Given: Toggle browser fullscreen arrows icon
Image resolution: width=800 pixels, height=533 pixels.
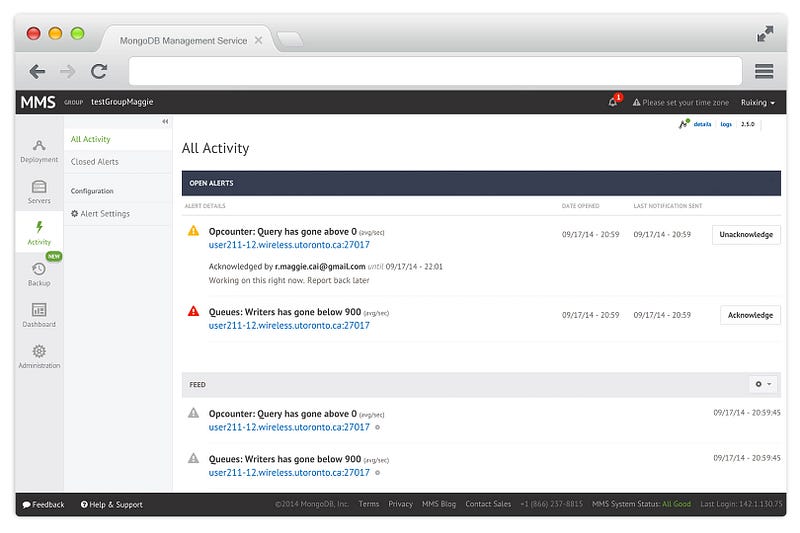Looking at the screenshot, I should coord(765,34).
